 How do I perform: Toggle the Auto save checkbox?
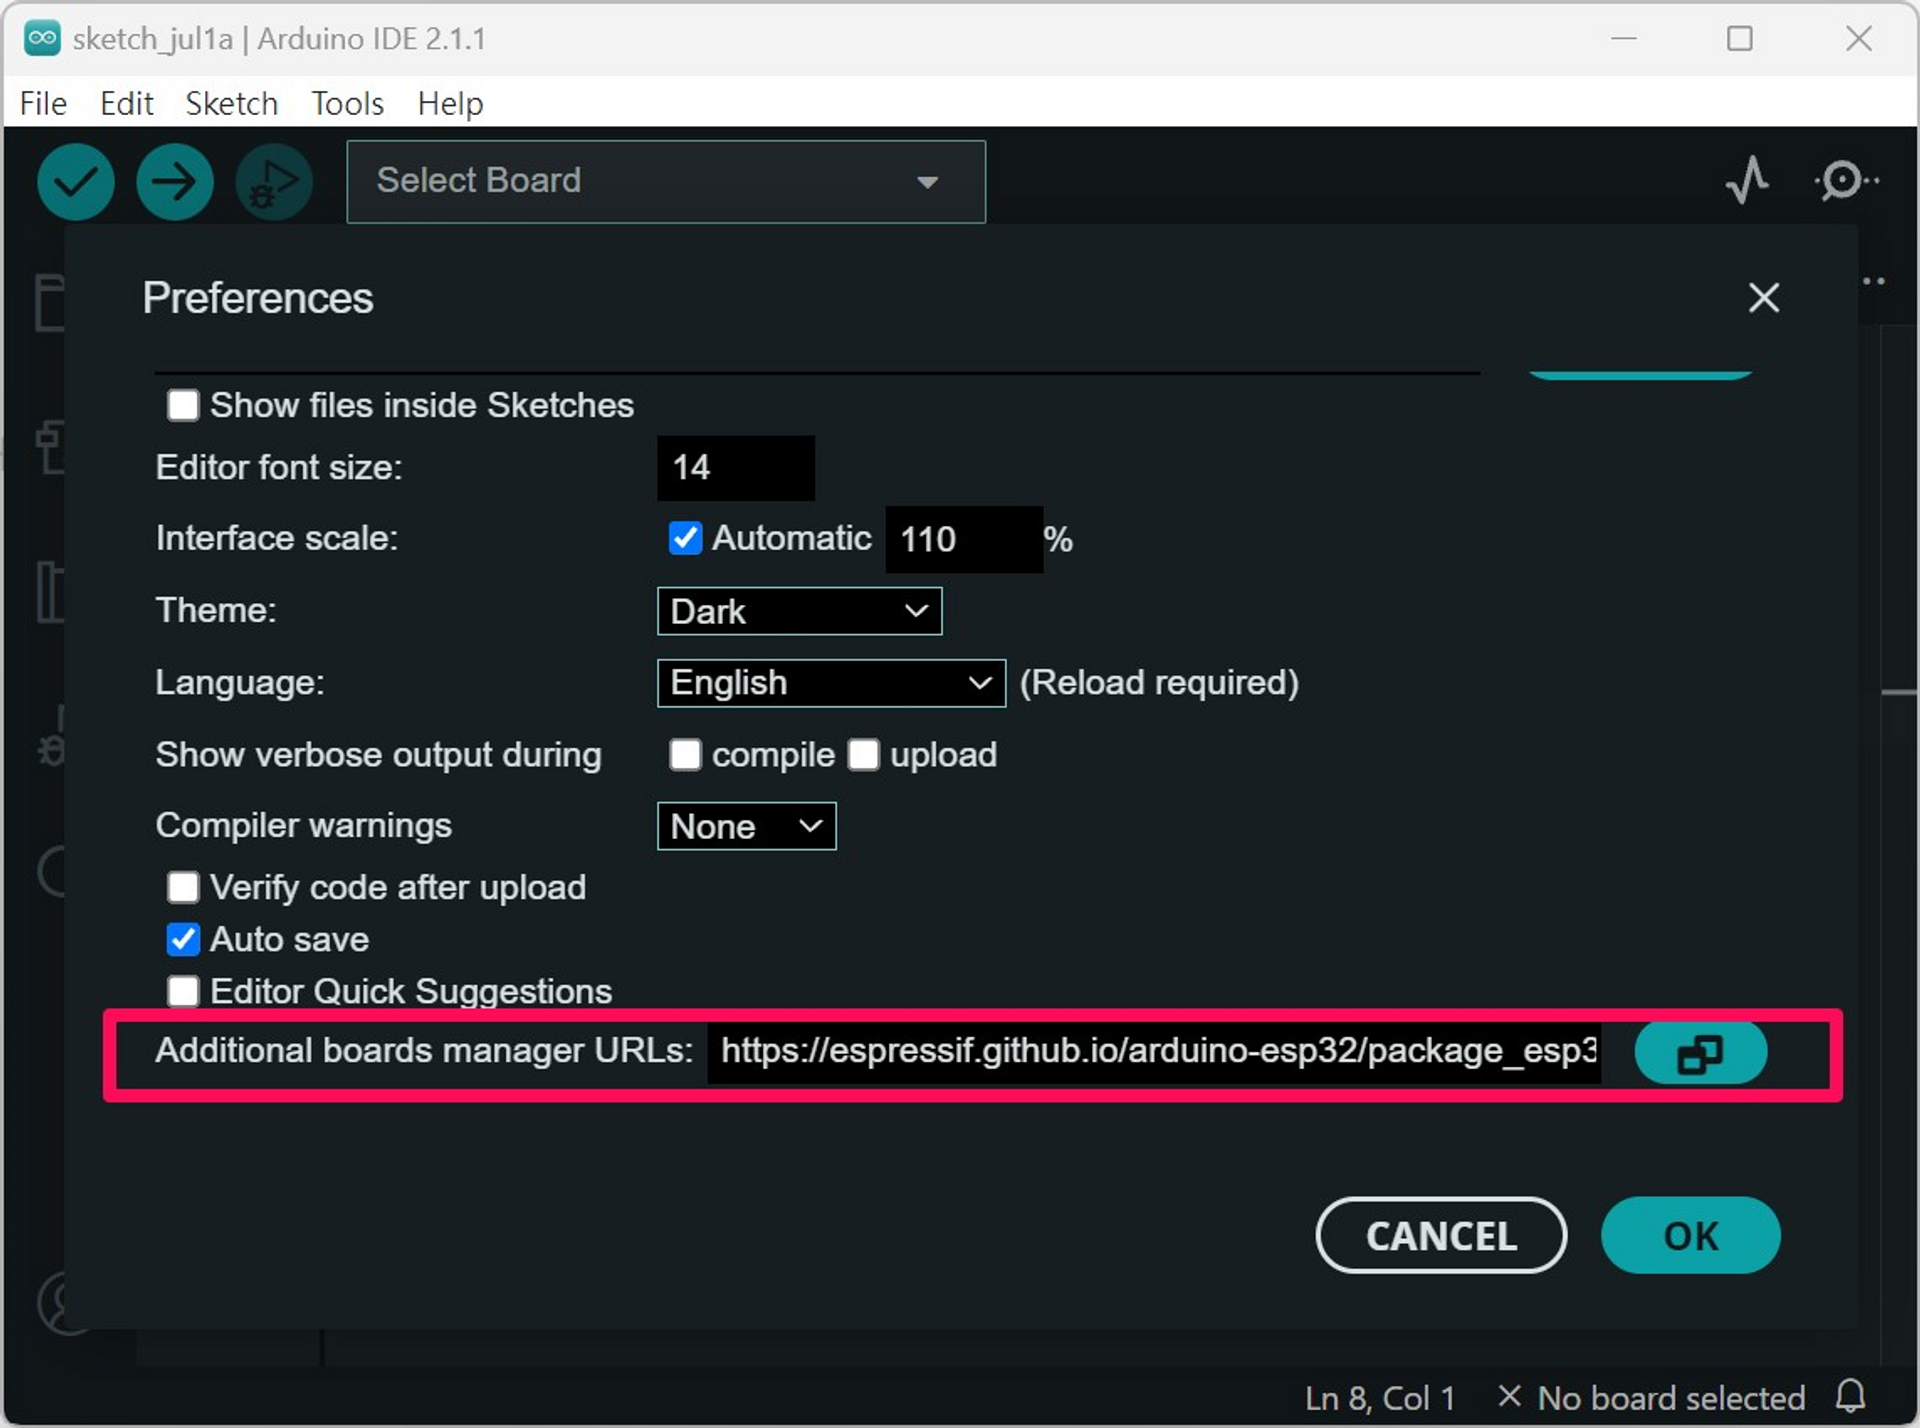[184, 938]
